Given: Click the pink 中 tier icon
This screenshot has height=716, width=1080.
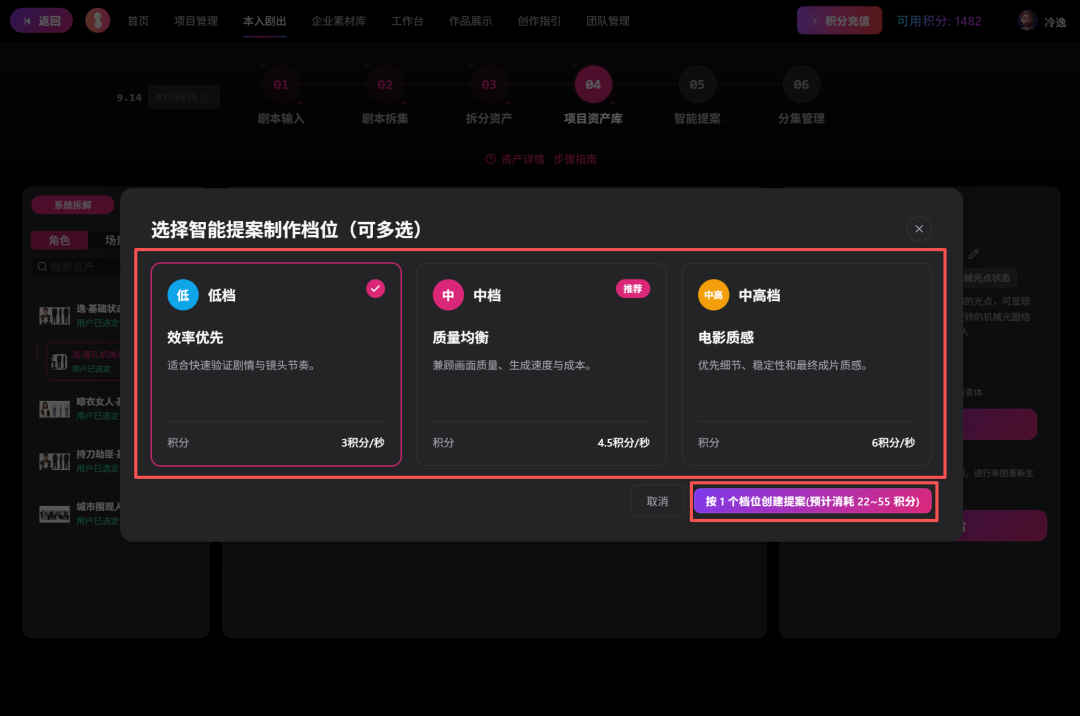Looking at the screenshot, I should (448, 295).
